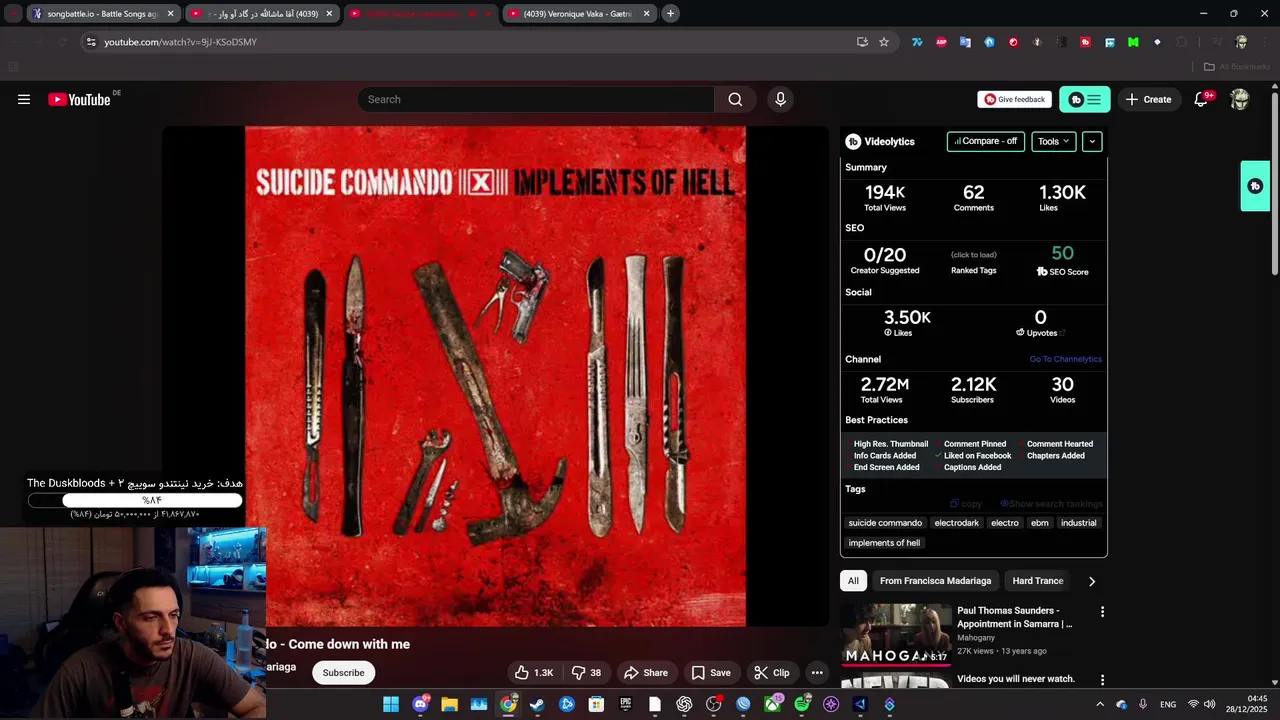This screenshot has height=720, width=1280.
Task: Show more filter chips with right arrow
Action: pos(1092,581)
